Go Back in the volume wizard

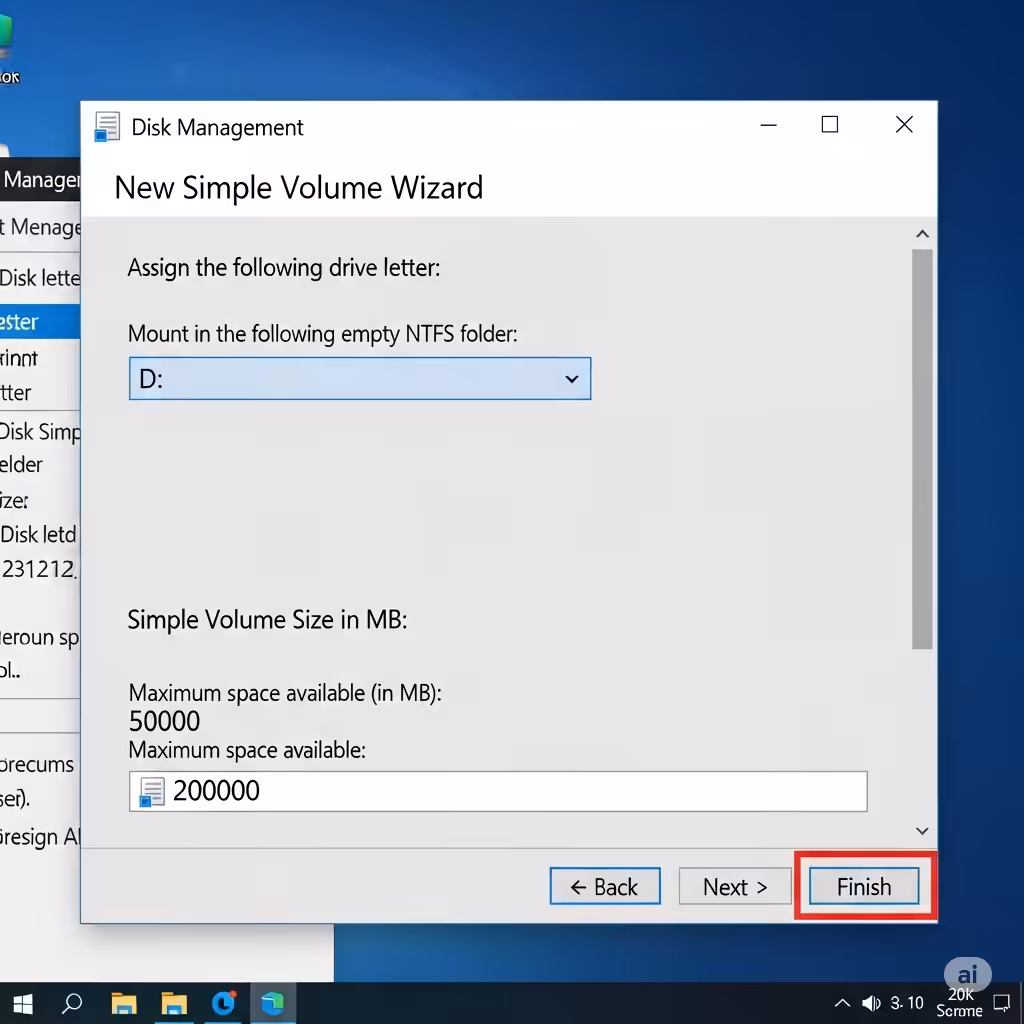point(605,886)
